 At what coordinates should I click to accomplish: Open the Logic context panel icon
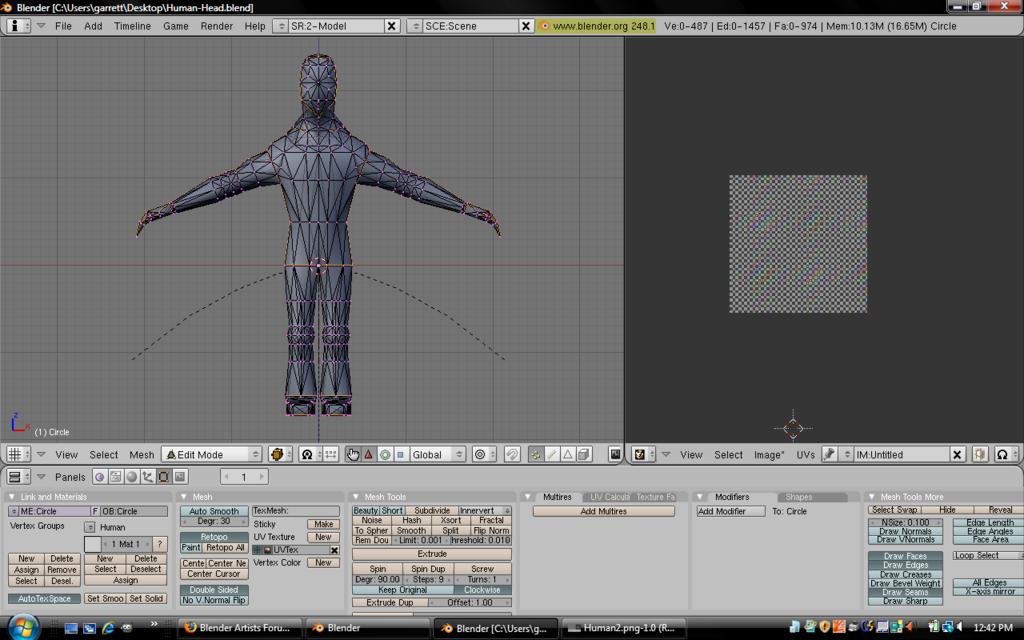99,477
